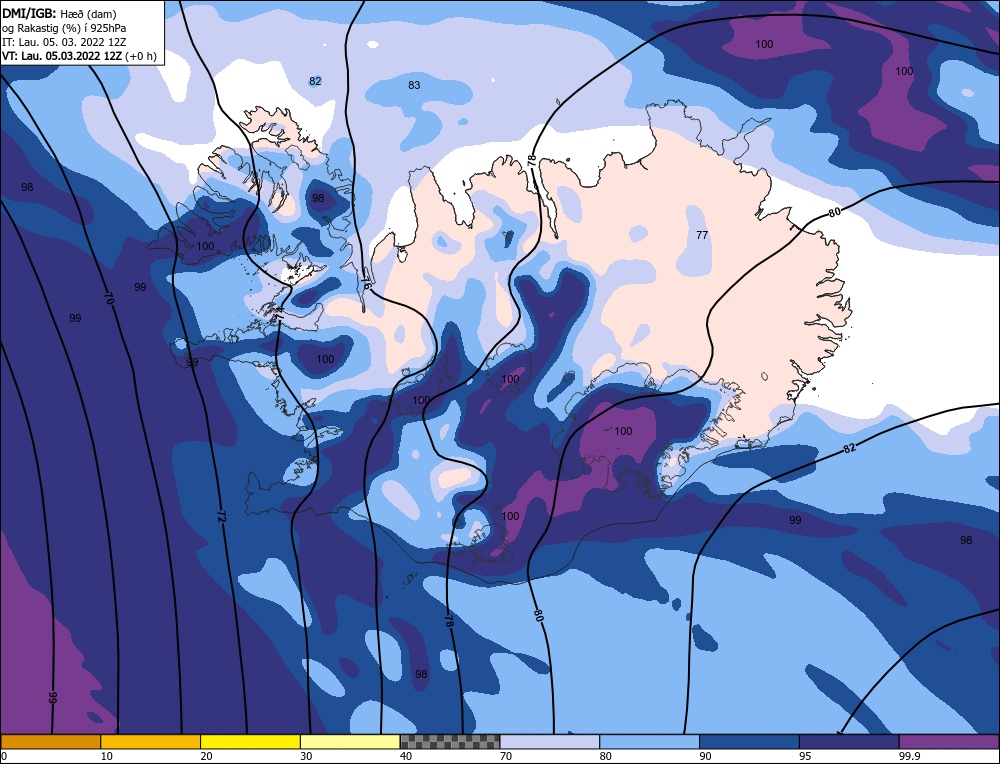Screen dimensions: 1000x764
Task: Click the 'IT: Lau. 05. 03. 2022 12Z' line
Action: point(64,42)
